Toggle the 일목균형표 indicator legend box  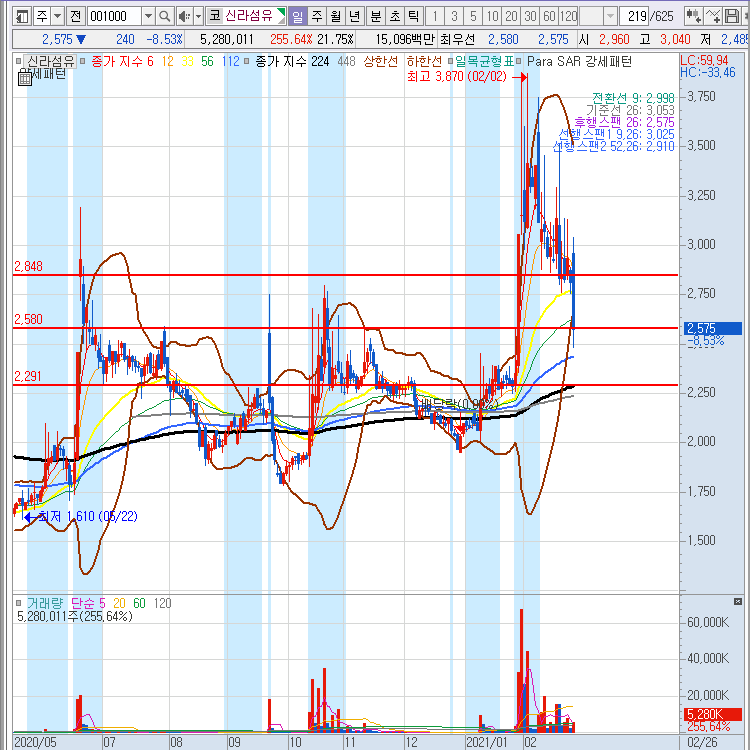tap(450, 61)
